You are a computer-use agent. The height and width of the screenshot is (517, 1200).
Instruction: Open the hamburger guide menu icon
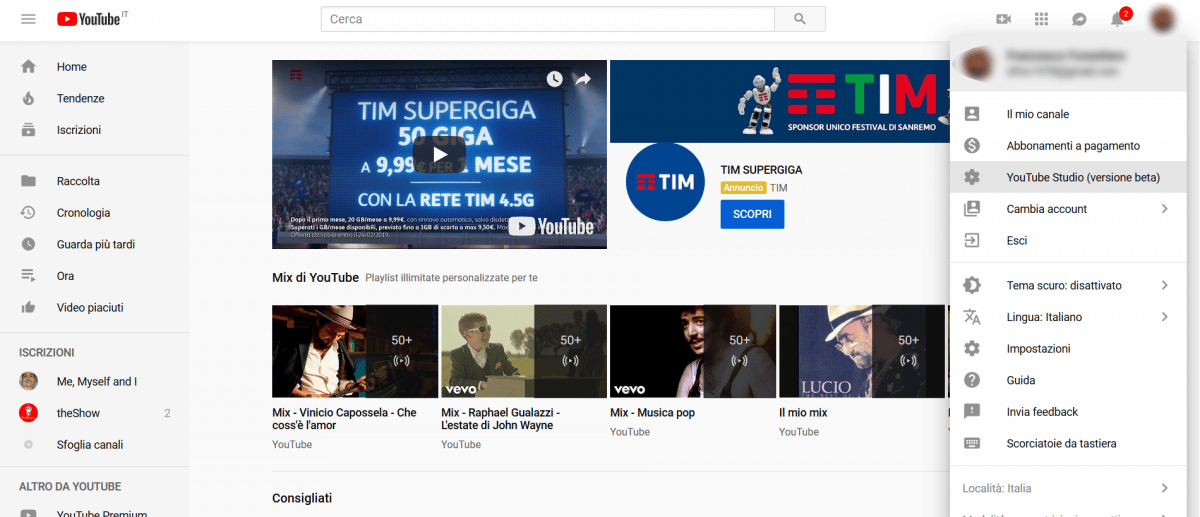(x=28, y=19)
